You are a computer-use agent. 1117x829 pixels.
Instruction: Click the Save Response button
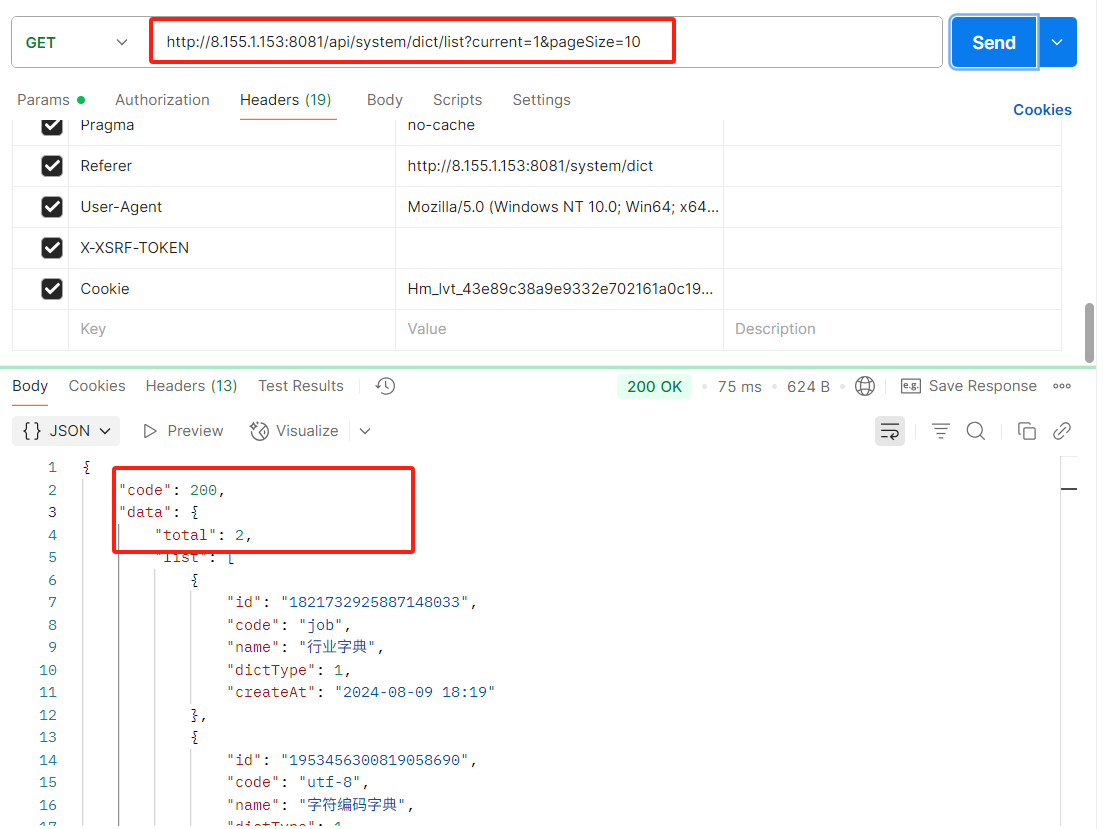pos(968,386)
